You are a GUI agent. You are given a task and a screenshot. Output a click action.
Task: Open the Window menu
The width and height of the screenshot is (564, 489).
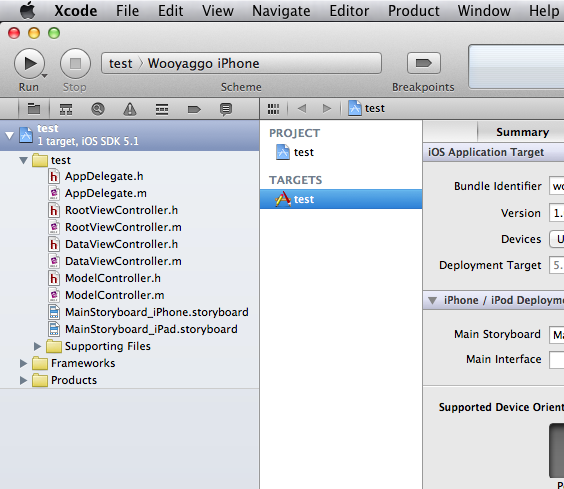[x=484, y=11]
